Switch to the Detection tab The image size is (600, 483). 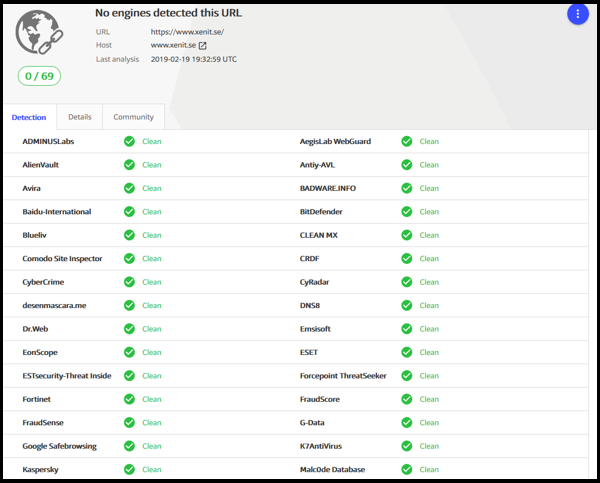[29, 117]
